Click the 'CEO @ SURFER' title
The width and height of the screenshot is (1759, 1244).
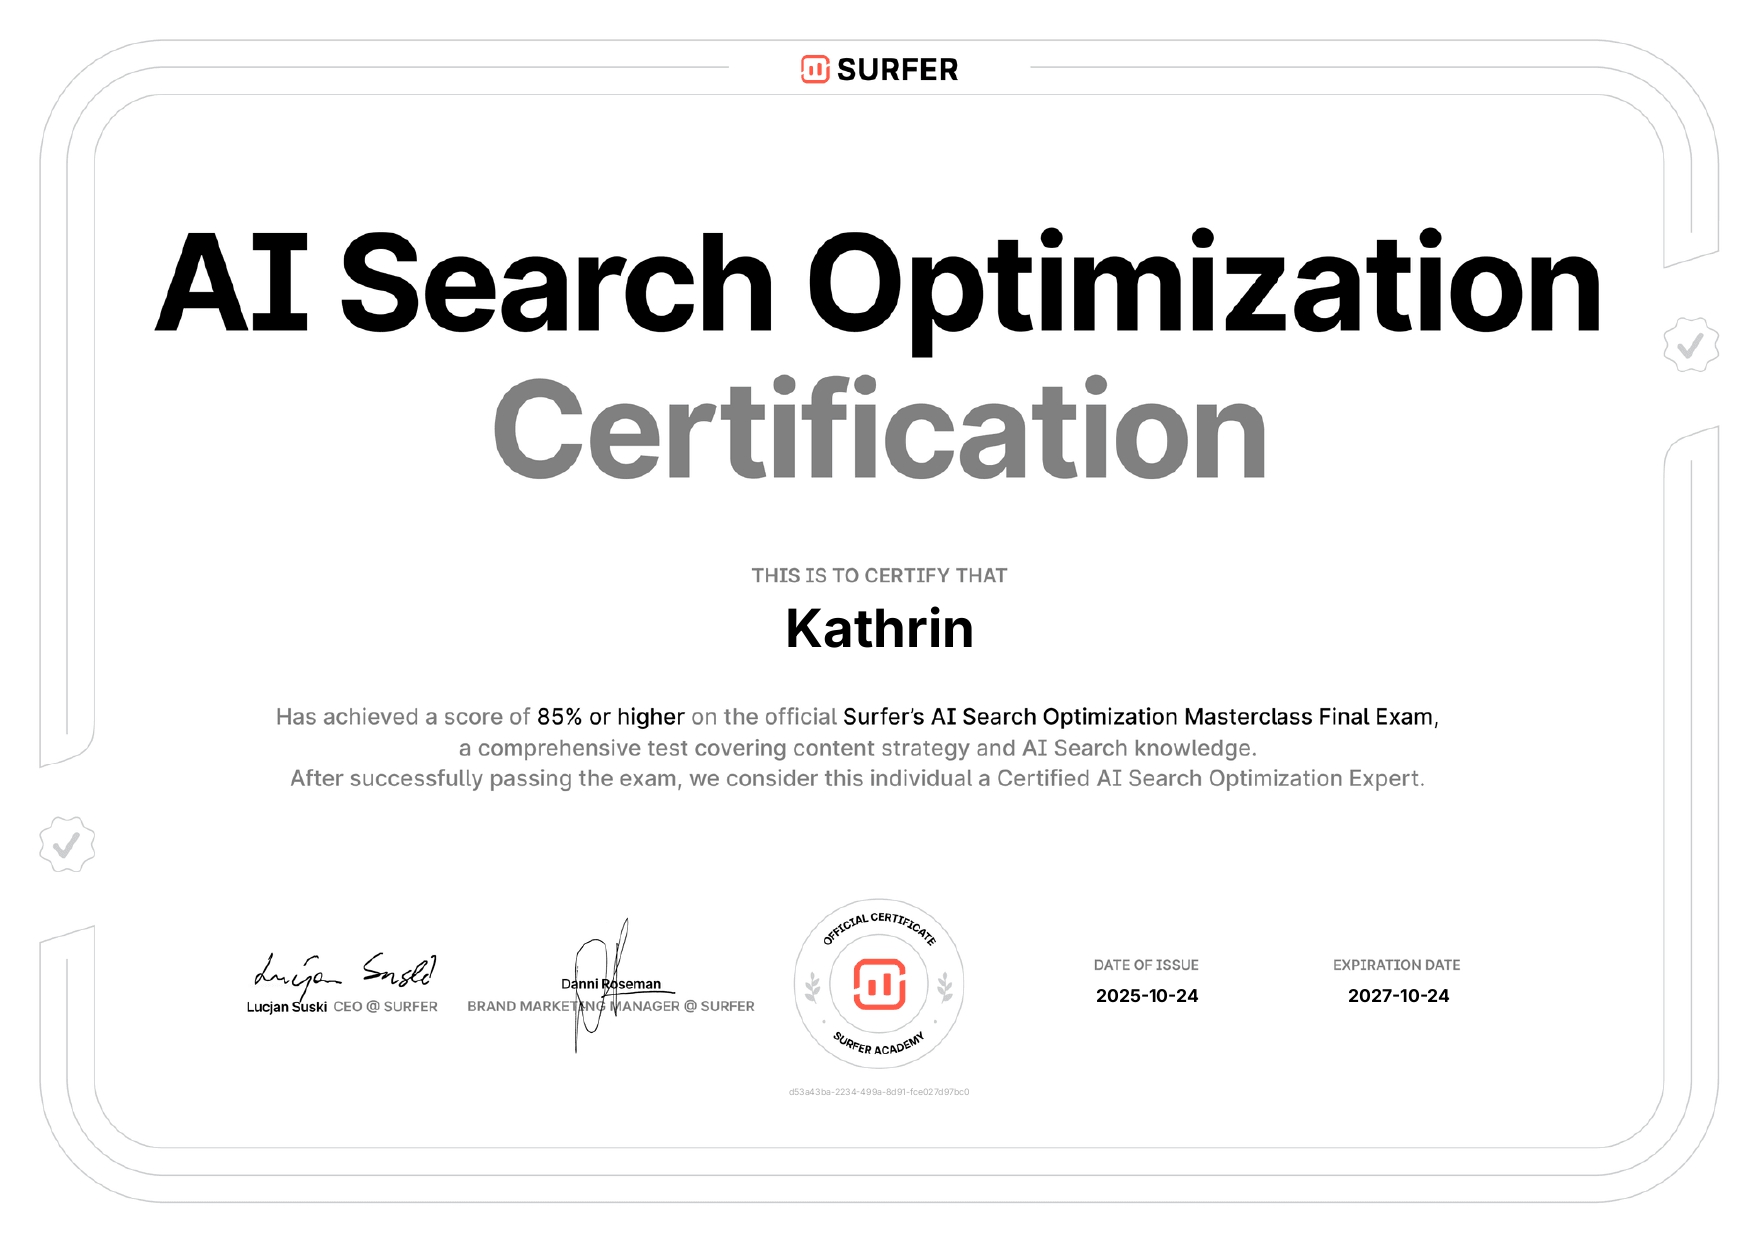tap(385, 1007)
